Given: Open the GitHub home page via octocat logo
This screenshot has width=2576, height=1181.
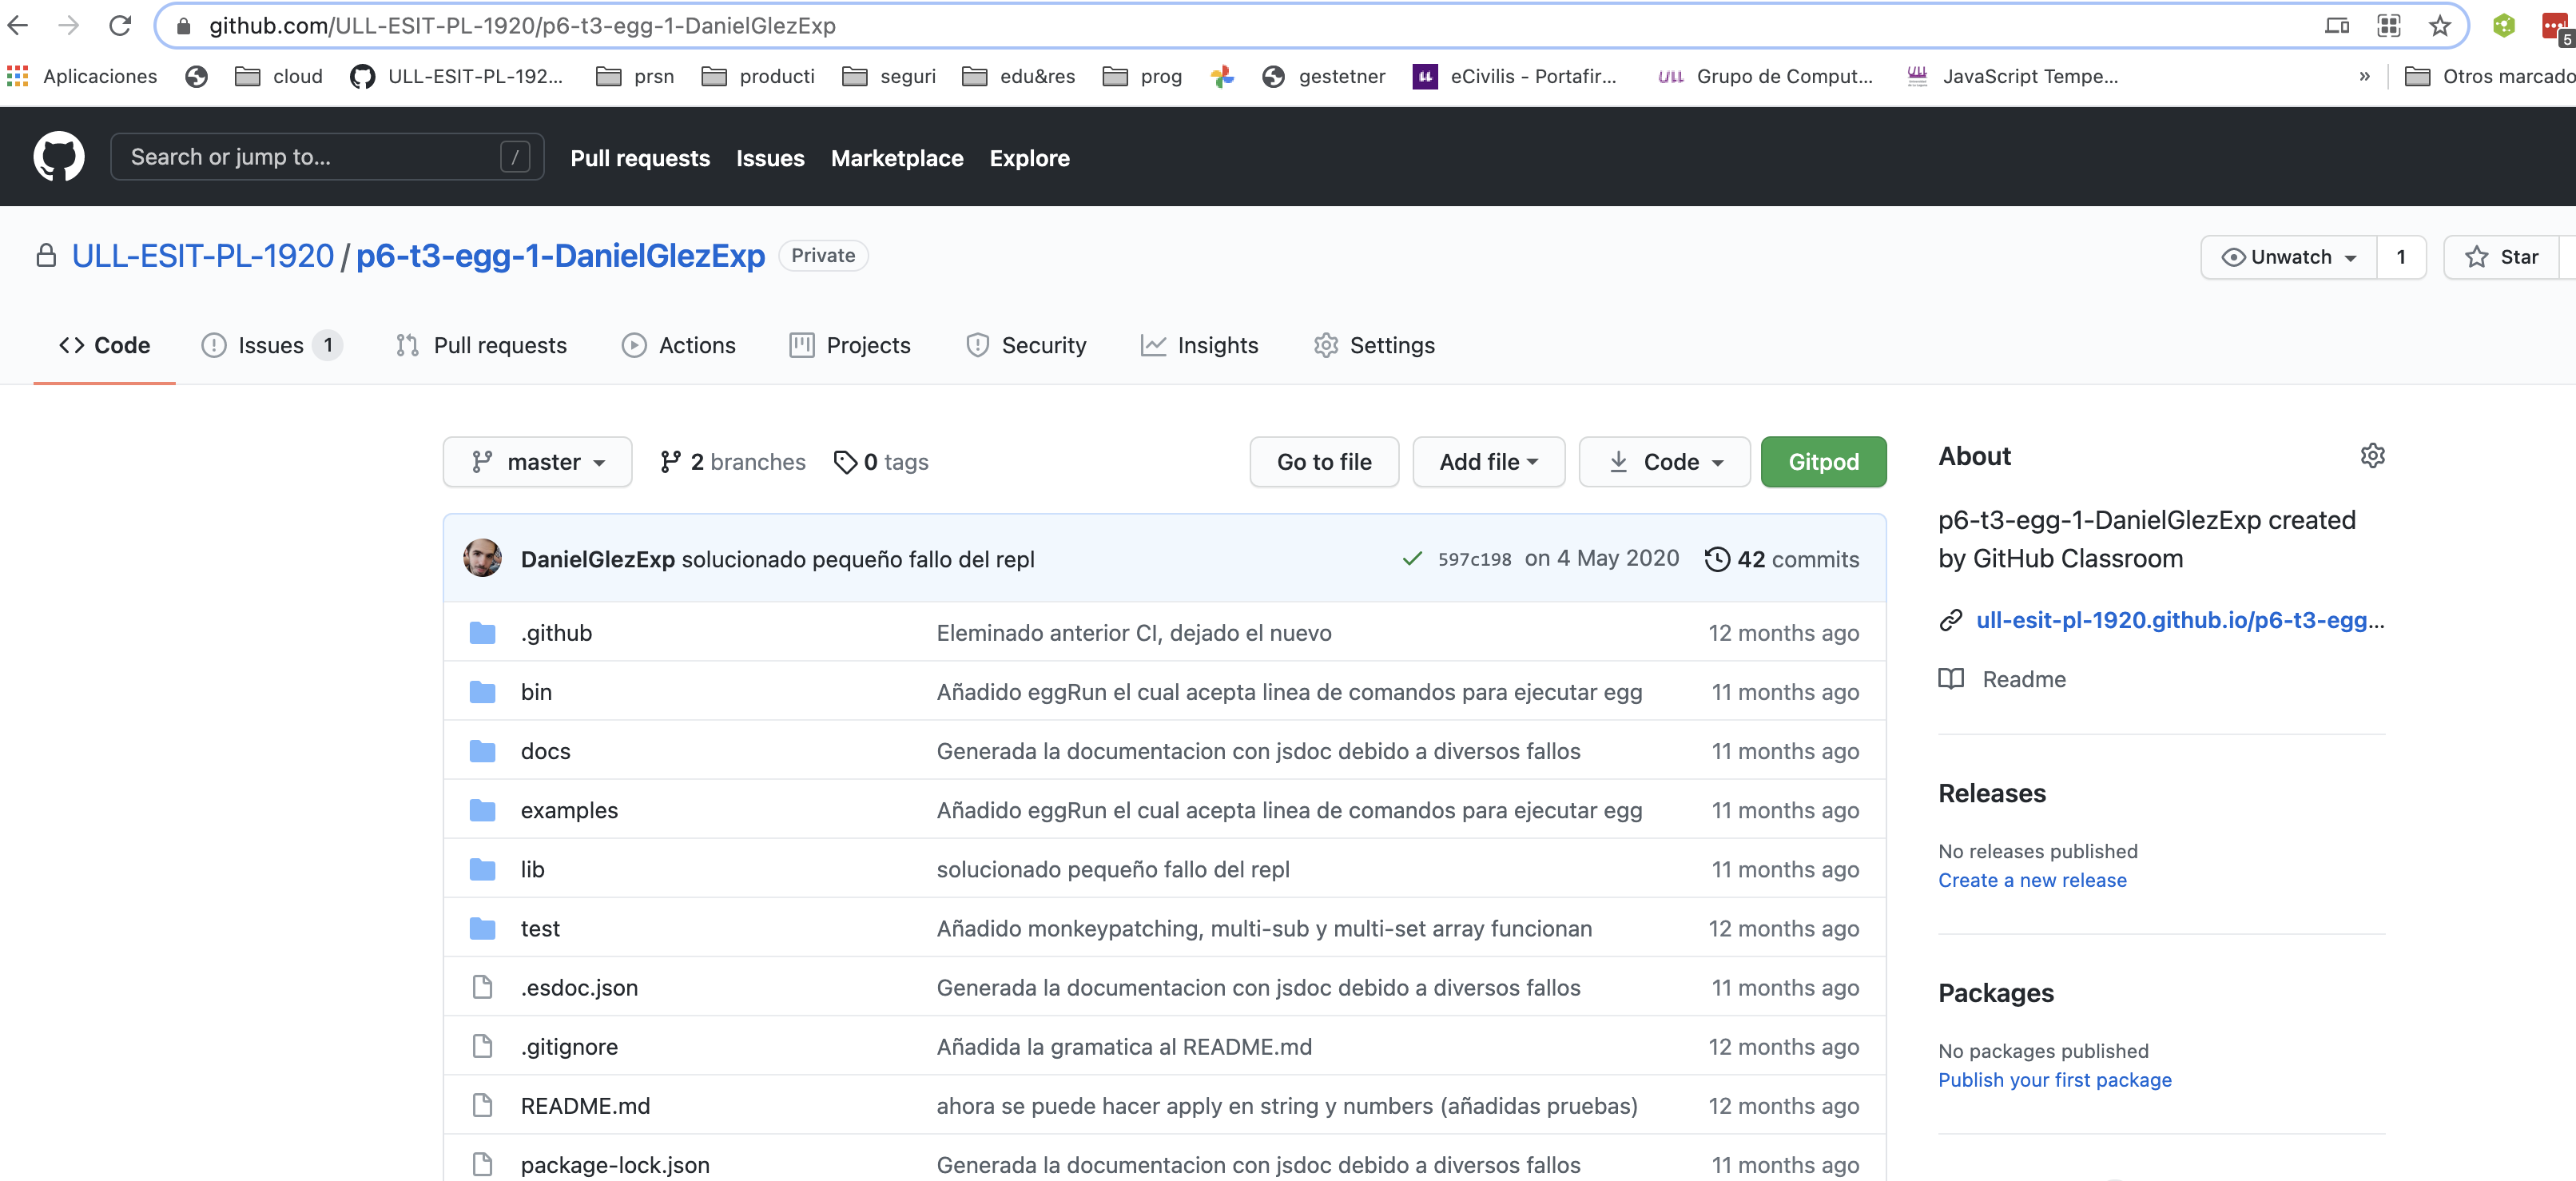Looking at the screenshot, I should pyautogui.click(x=59, y=156).
